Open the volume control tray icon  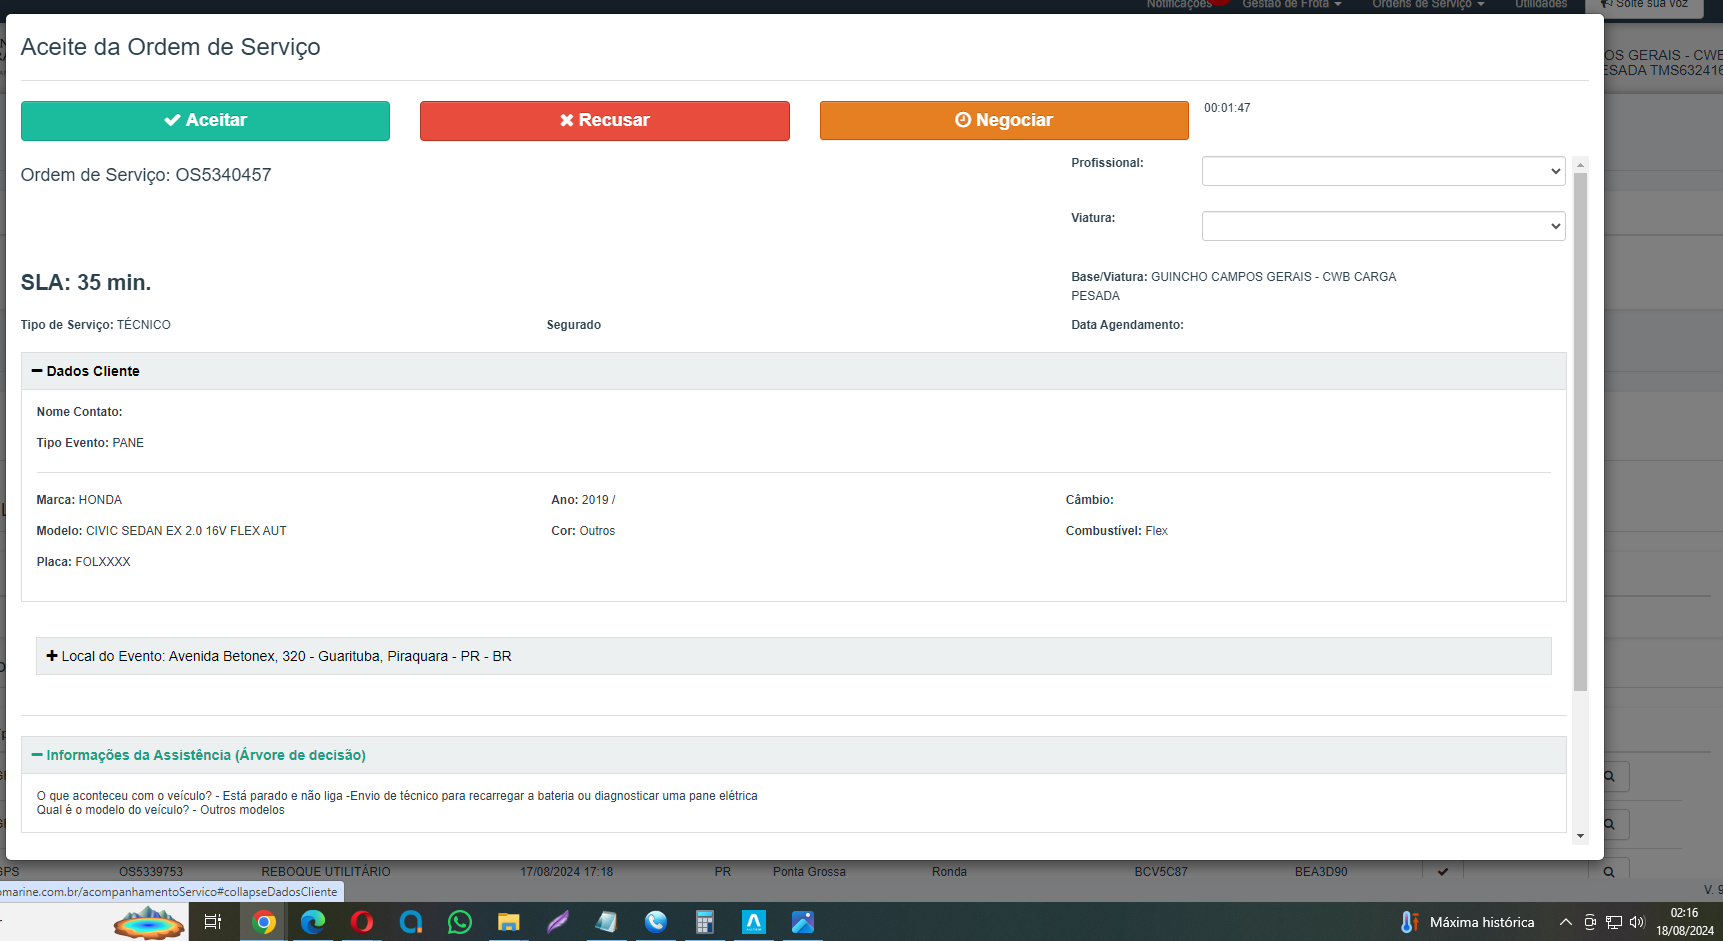point(1637,922)
